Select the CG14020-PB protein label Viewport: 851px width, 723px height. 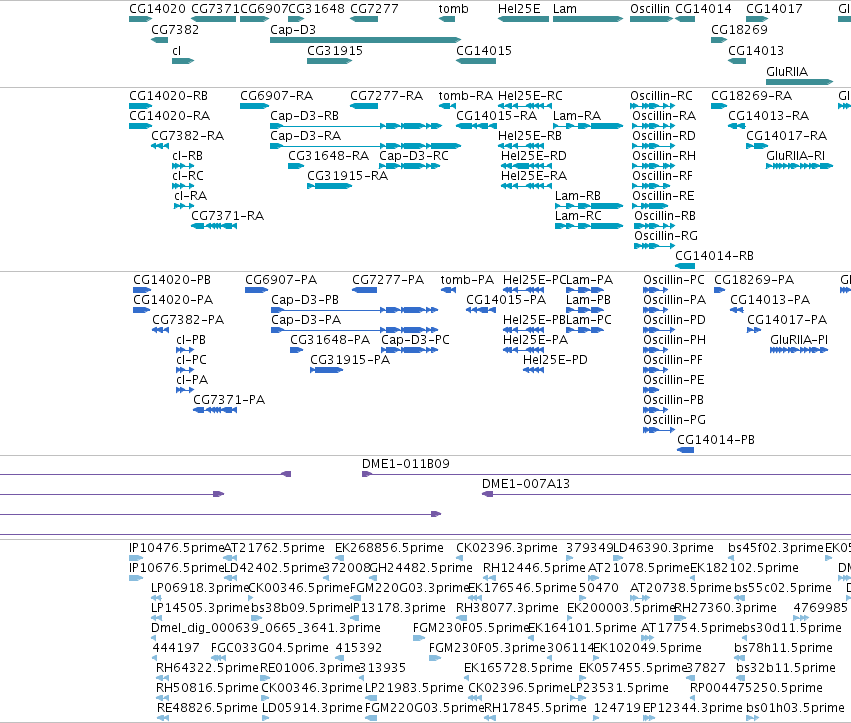pos(172,280)
